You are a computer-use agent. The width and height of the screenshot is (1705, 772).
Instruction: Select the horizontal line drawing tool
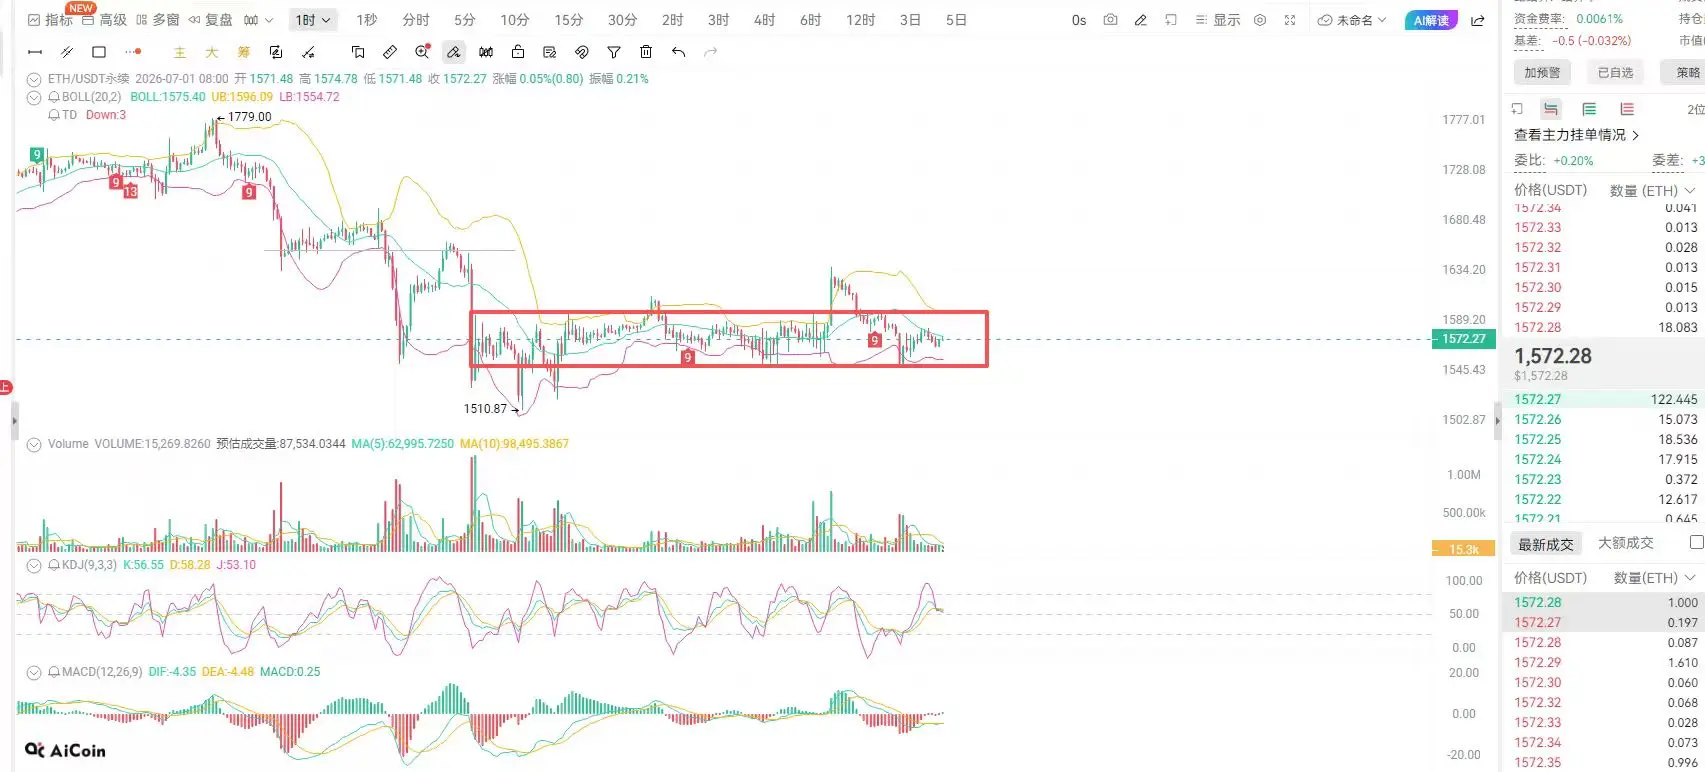click(35, 52)
